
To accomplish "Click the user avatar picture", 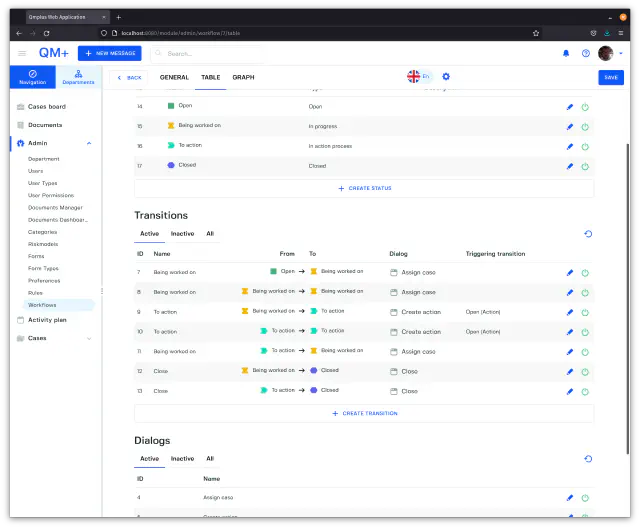I will coord(605,53).
